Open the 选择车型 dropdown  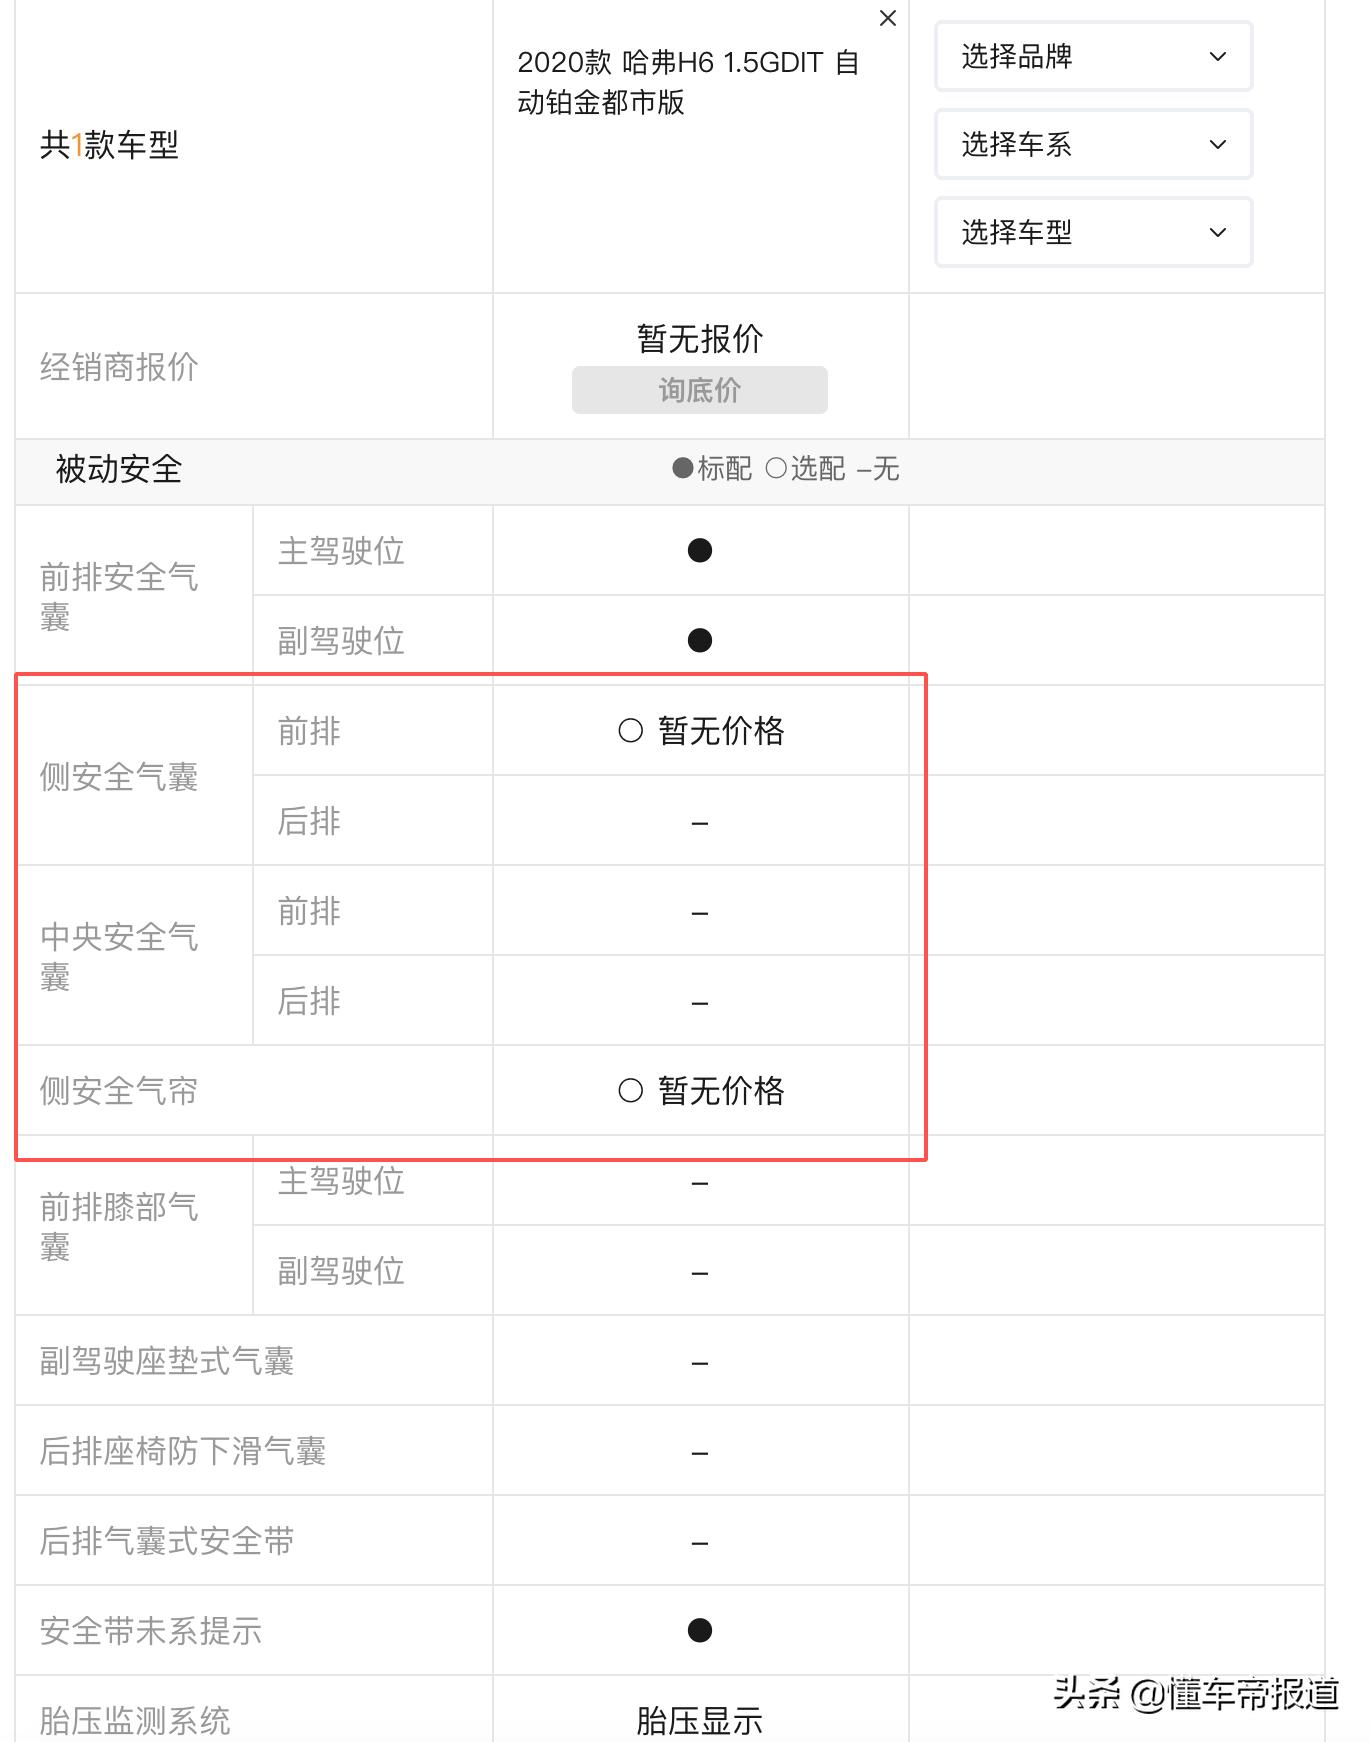[1092, 233]
